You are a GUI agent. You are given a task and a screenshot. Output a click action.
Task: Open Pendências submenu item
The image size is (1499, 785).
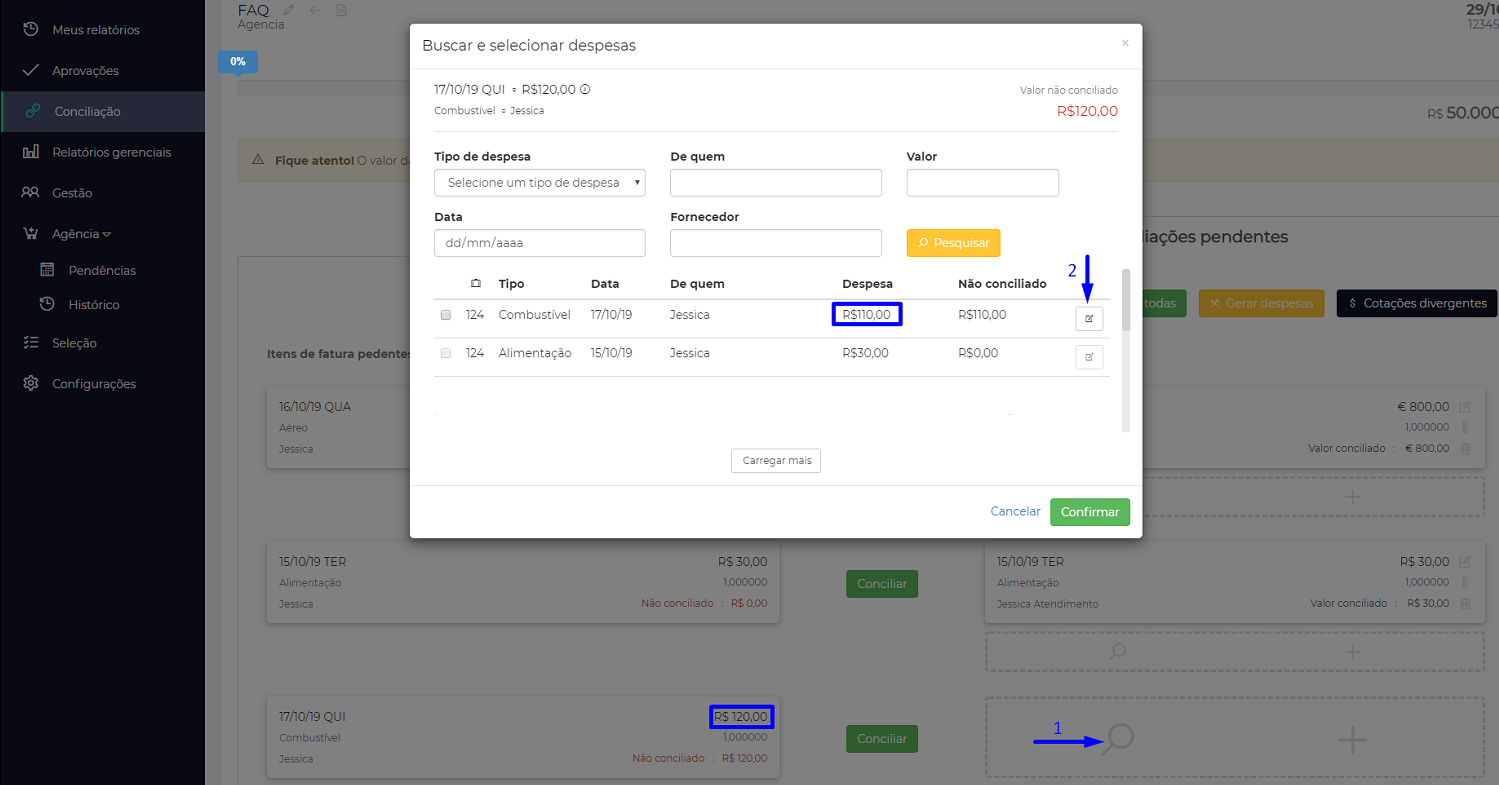click(101, 271)
